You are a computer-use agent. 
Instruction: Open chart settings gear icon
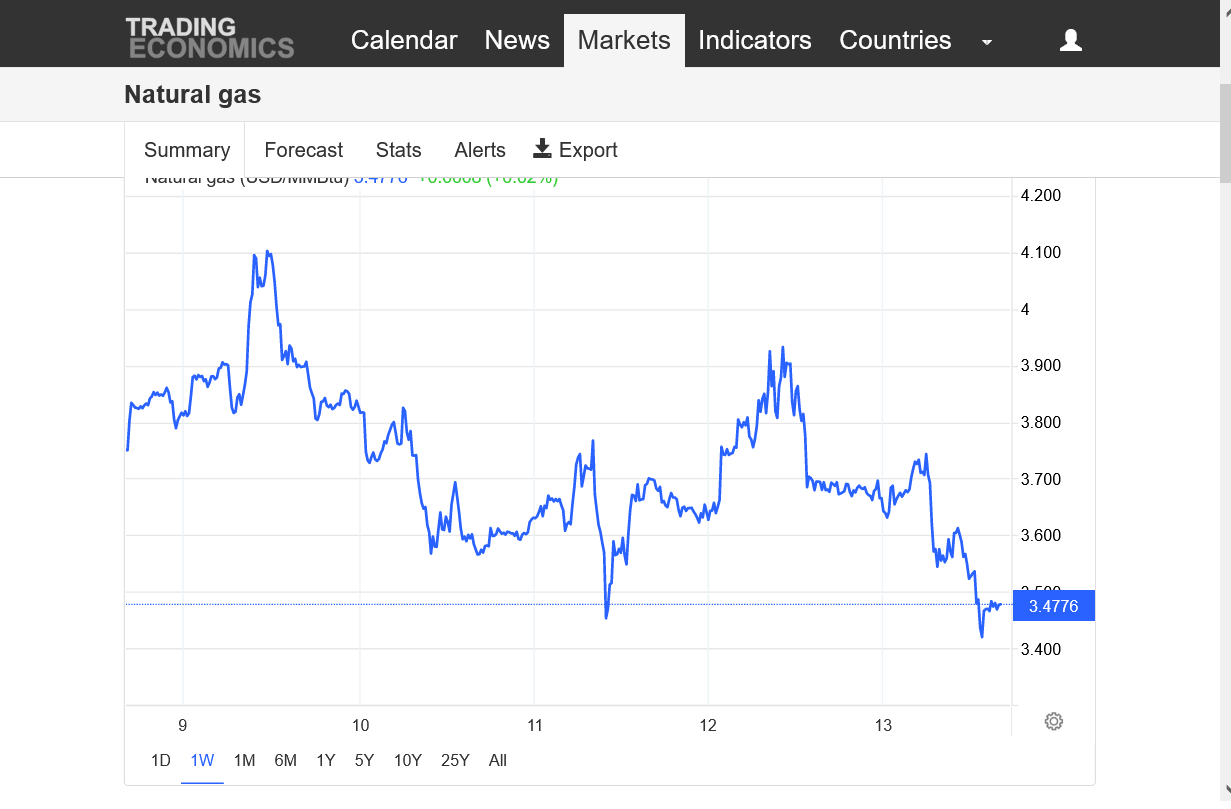(1053, 721)
